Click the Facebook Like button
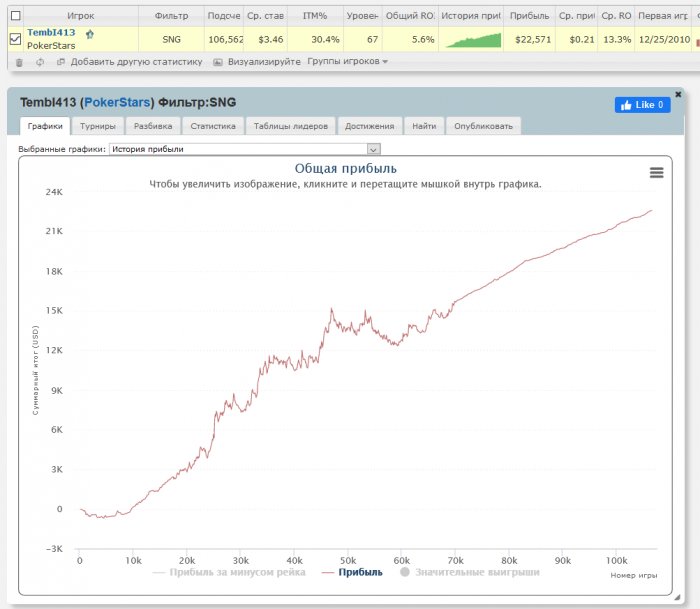700x609 pixels. (642, 105)
